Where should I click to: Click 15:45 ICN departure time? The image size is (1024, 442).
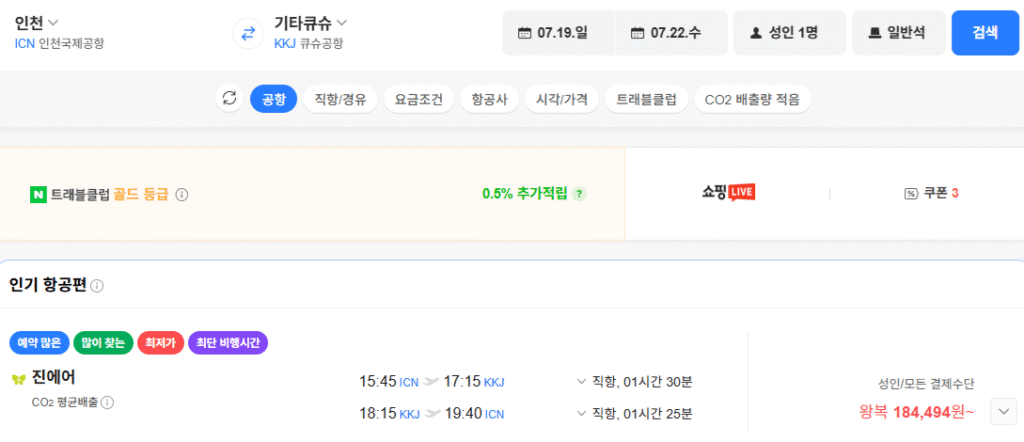389,381
